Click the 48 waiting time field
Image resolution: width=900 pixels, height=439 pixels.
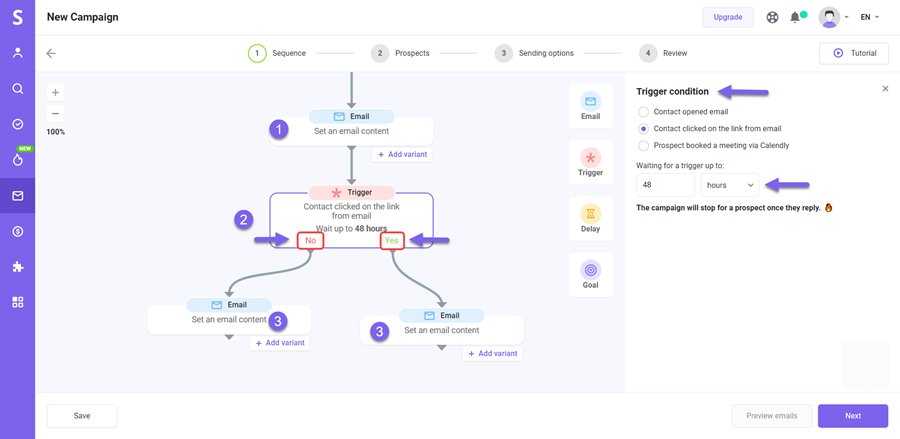(x=666, y=185)
